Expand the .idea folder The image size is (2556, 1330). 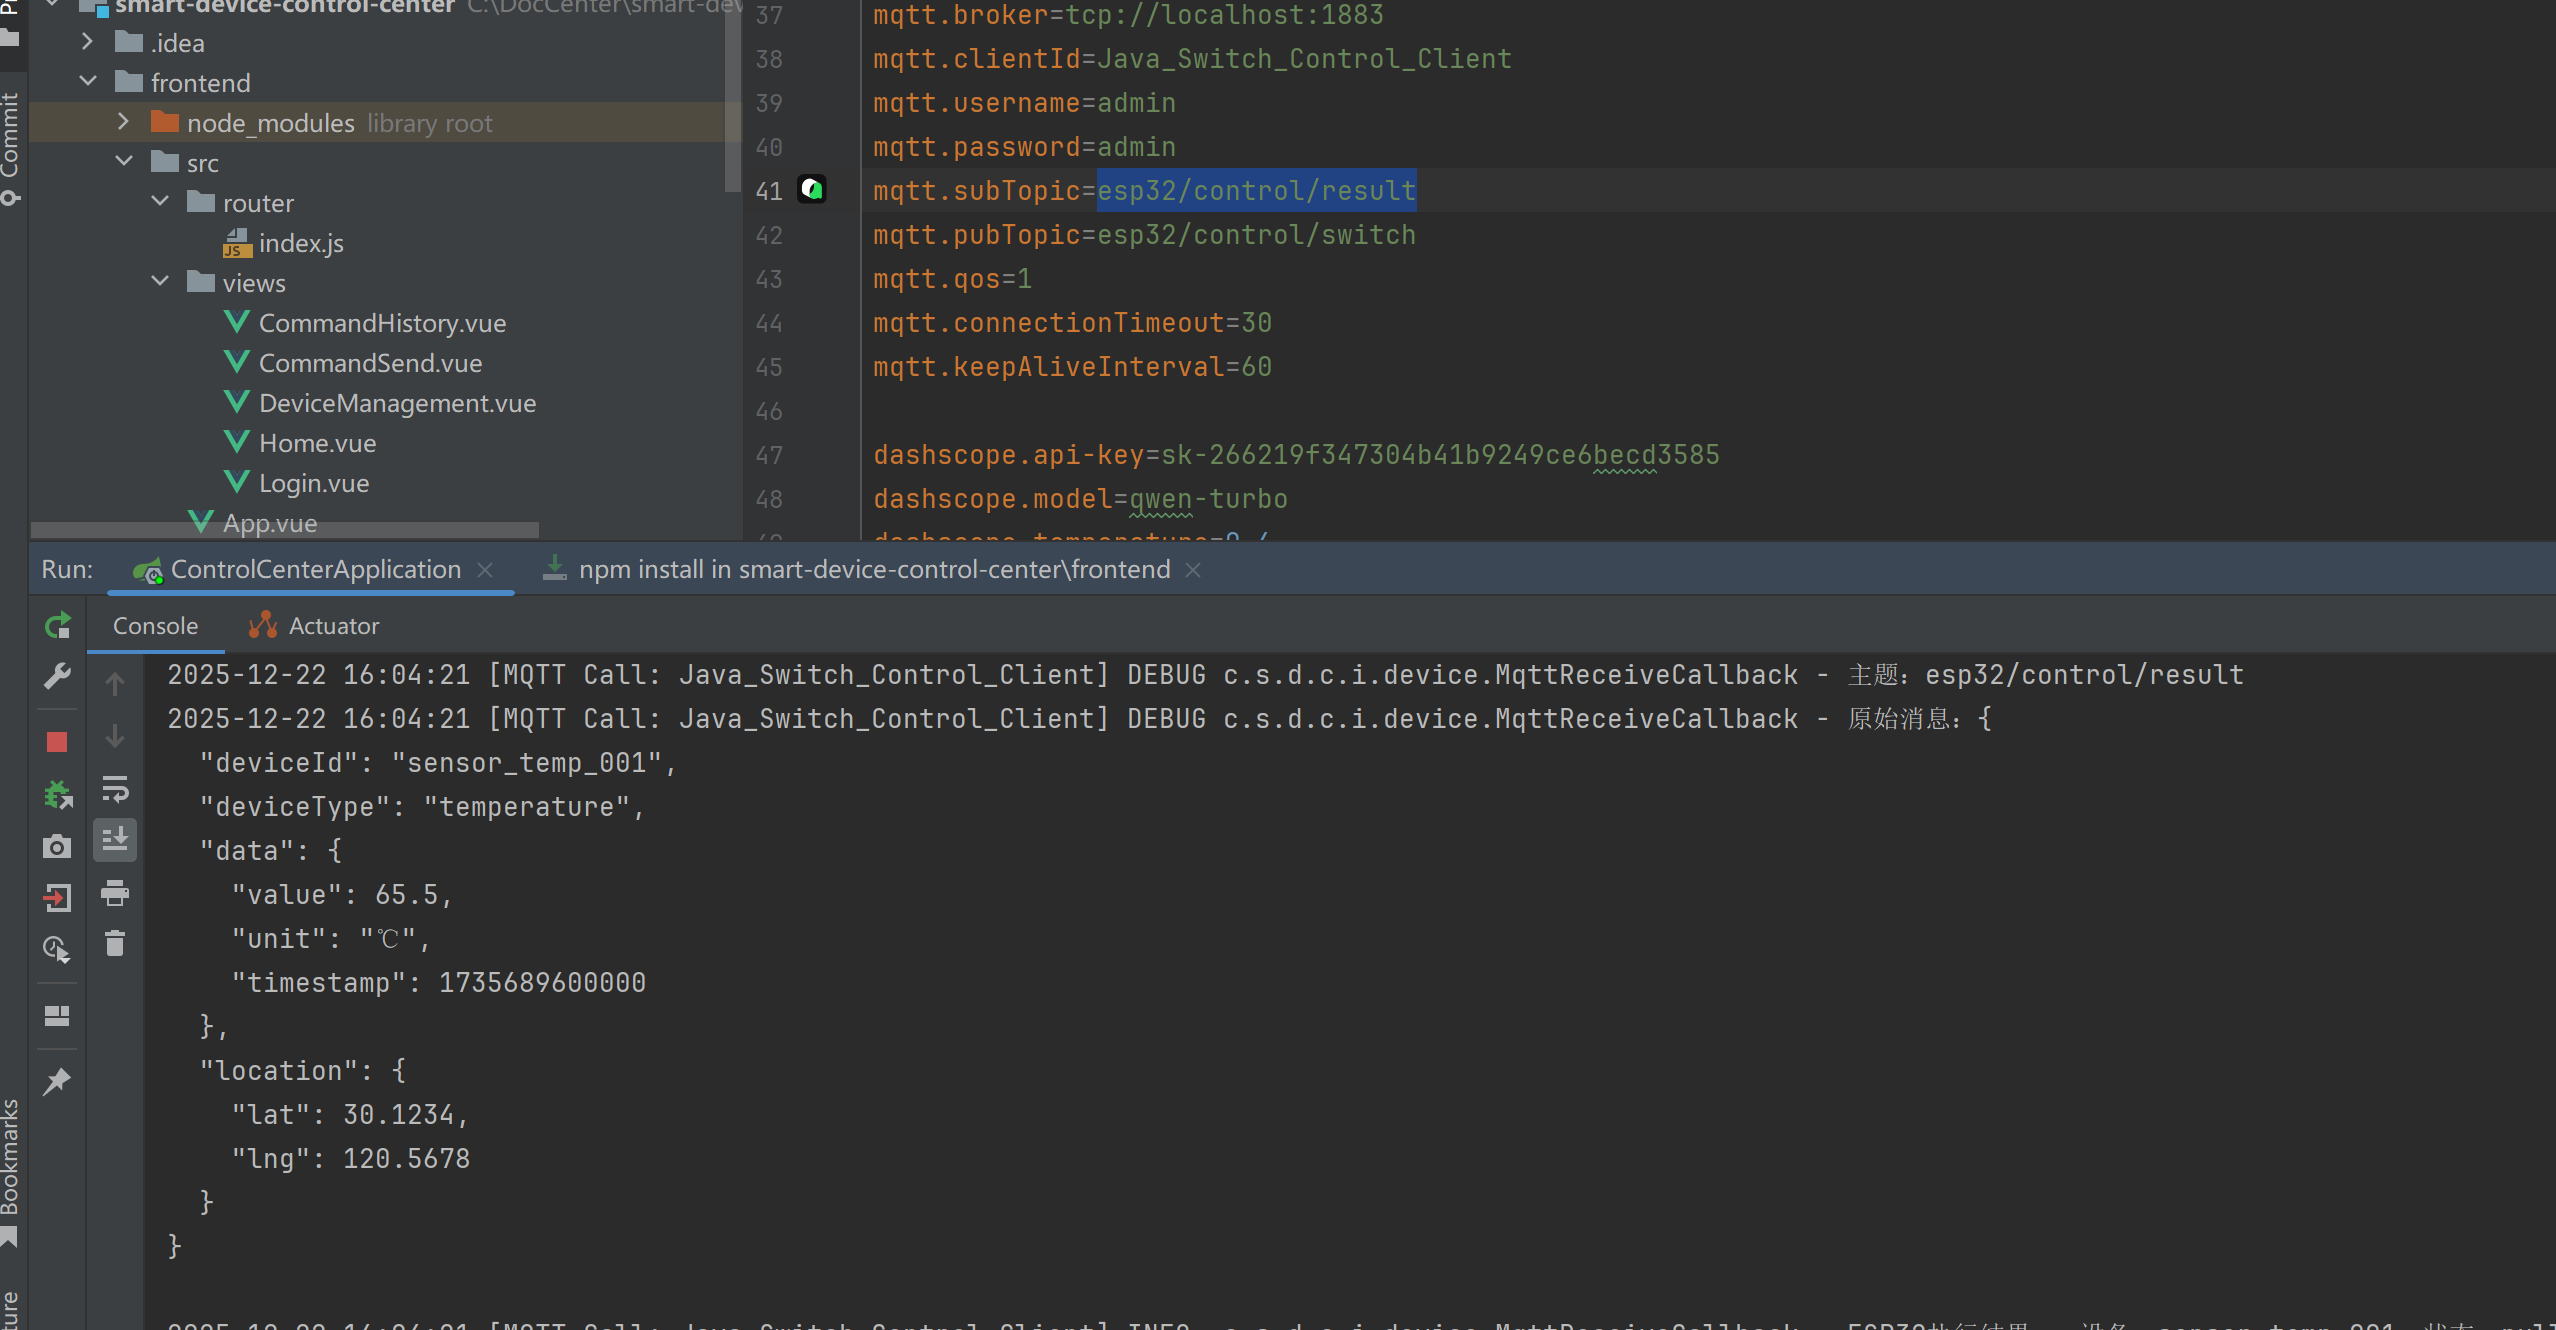pos(87,42)
